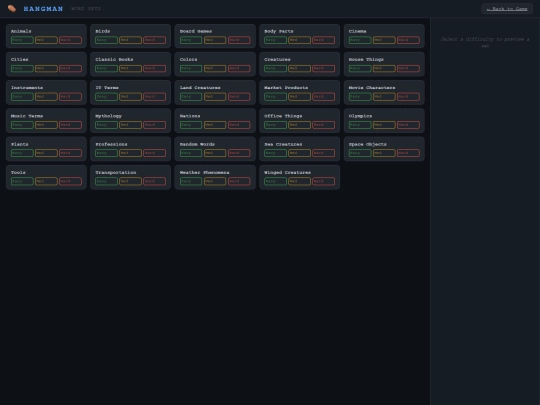Select Hard for Professions
This screenshot has width=540, height=405.
pyautogui.click(x=155, y=153)
